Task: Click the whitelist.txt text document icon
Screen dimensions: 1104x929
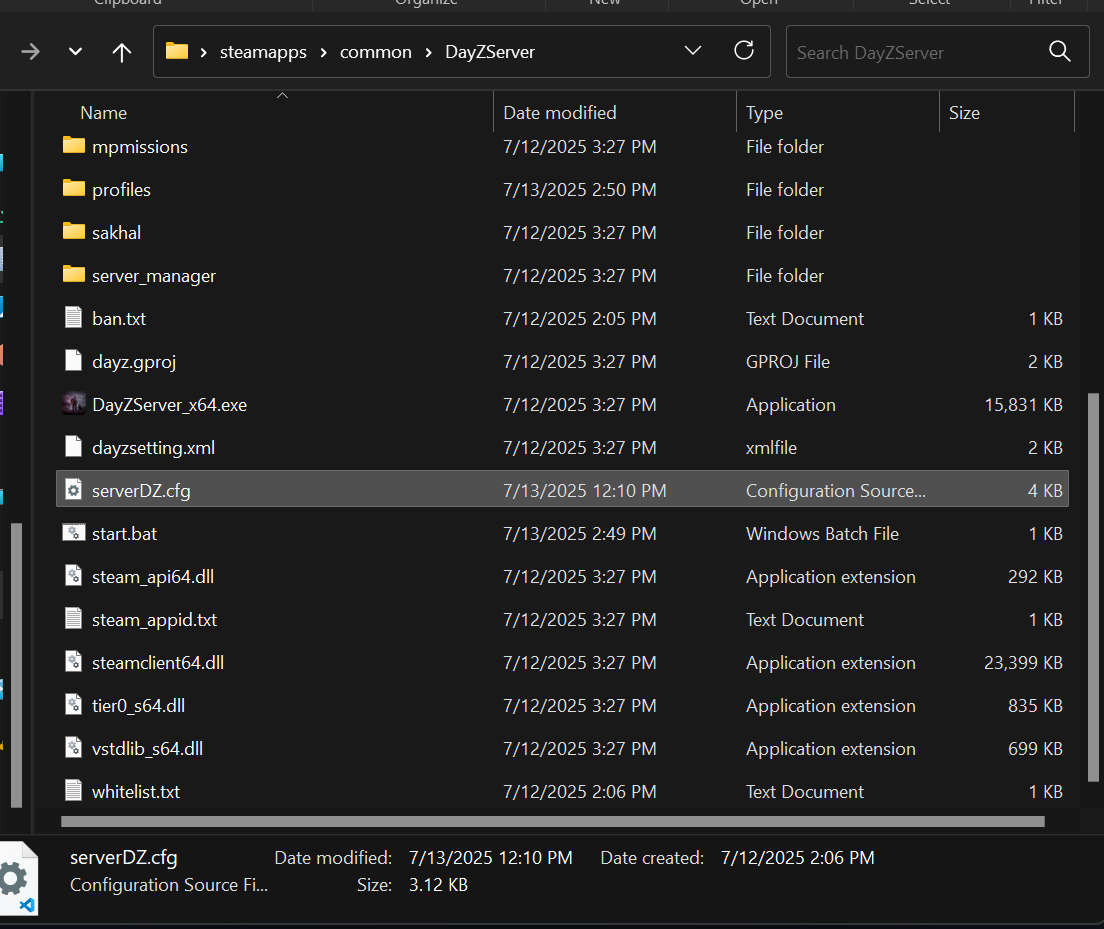Action: coord(74,791)
